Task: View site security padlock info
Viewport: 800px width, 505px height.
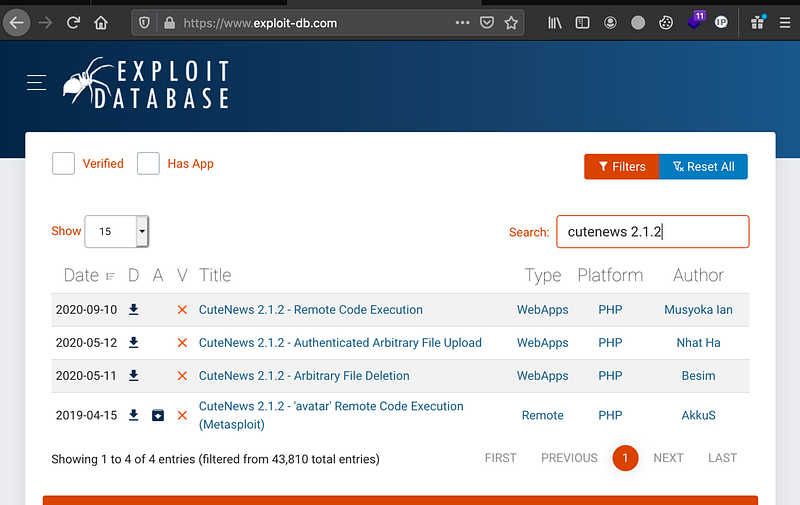Action: [x=169, y=23]
